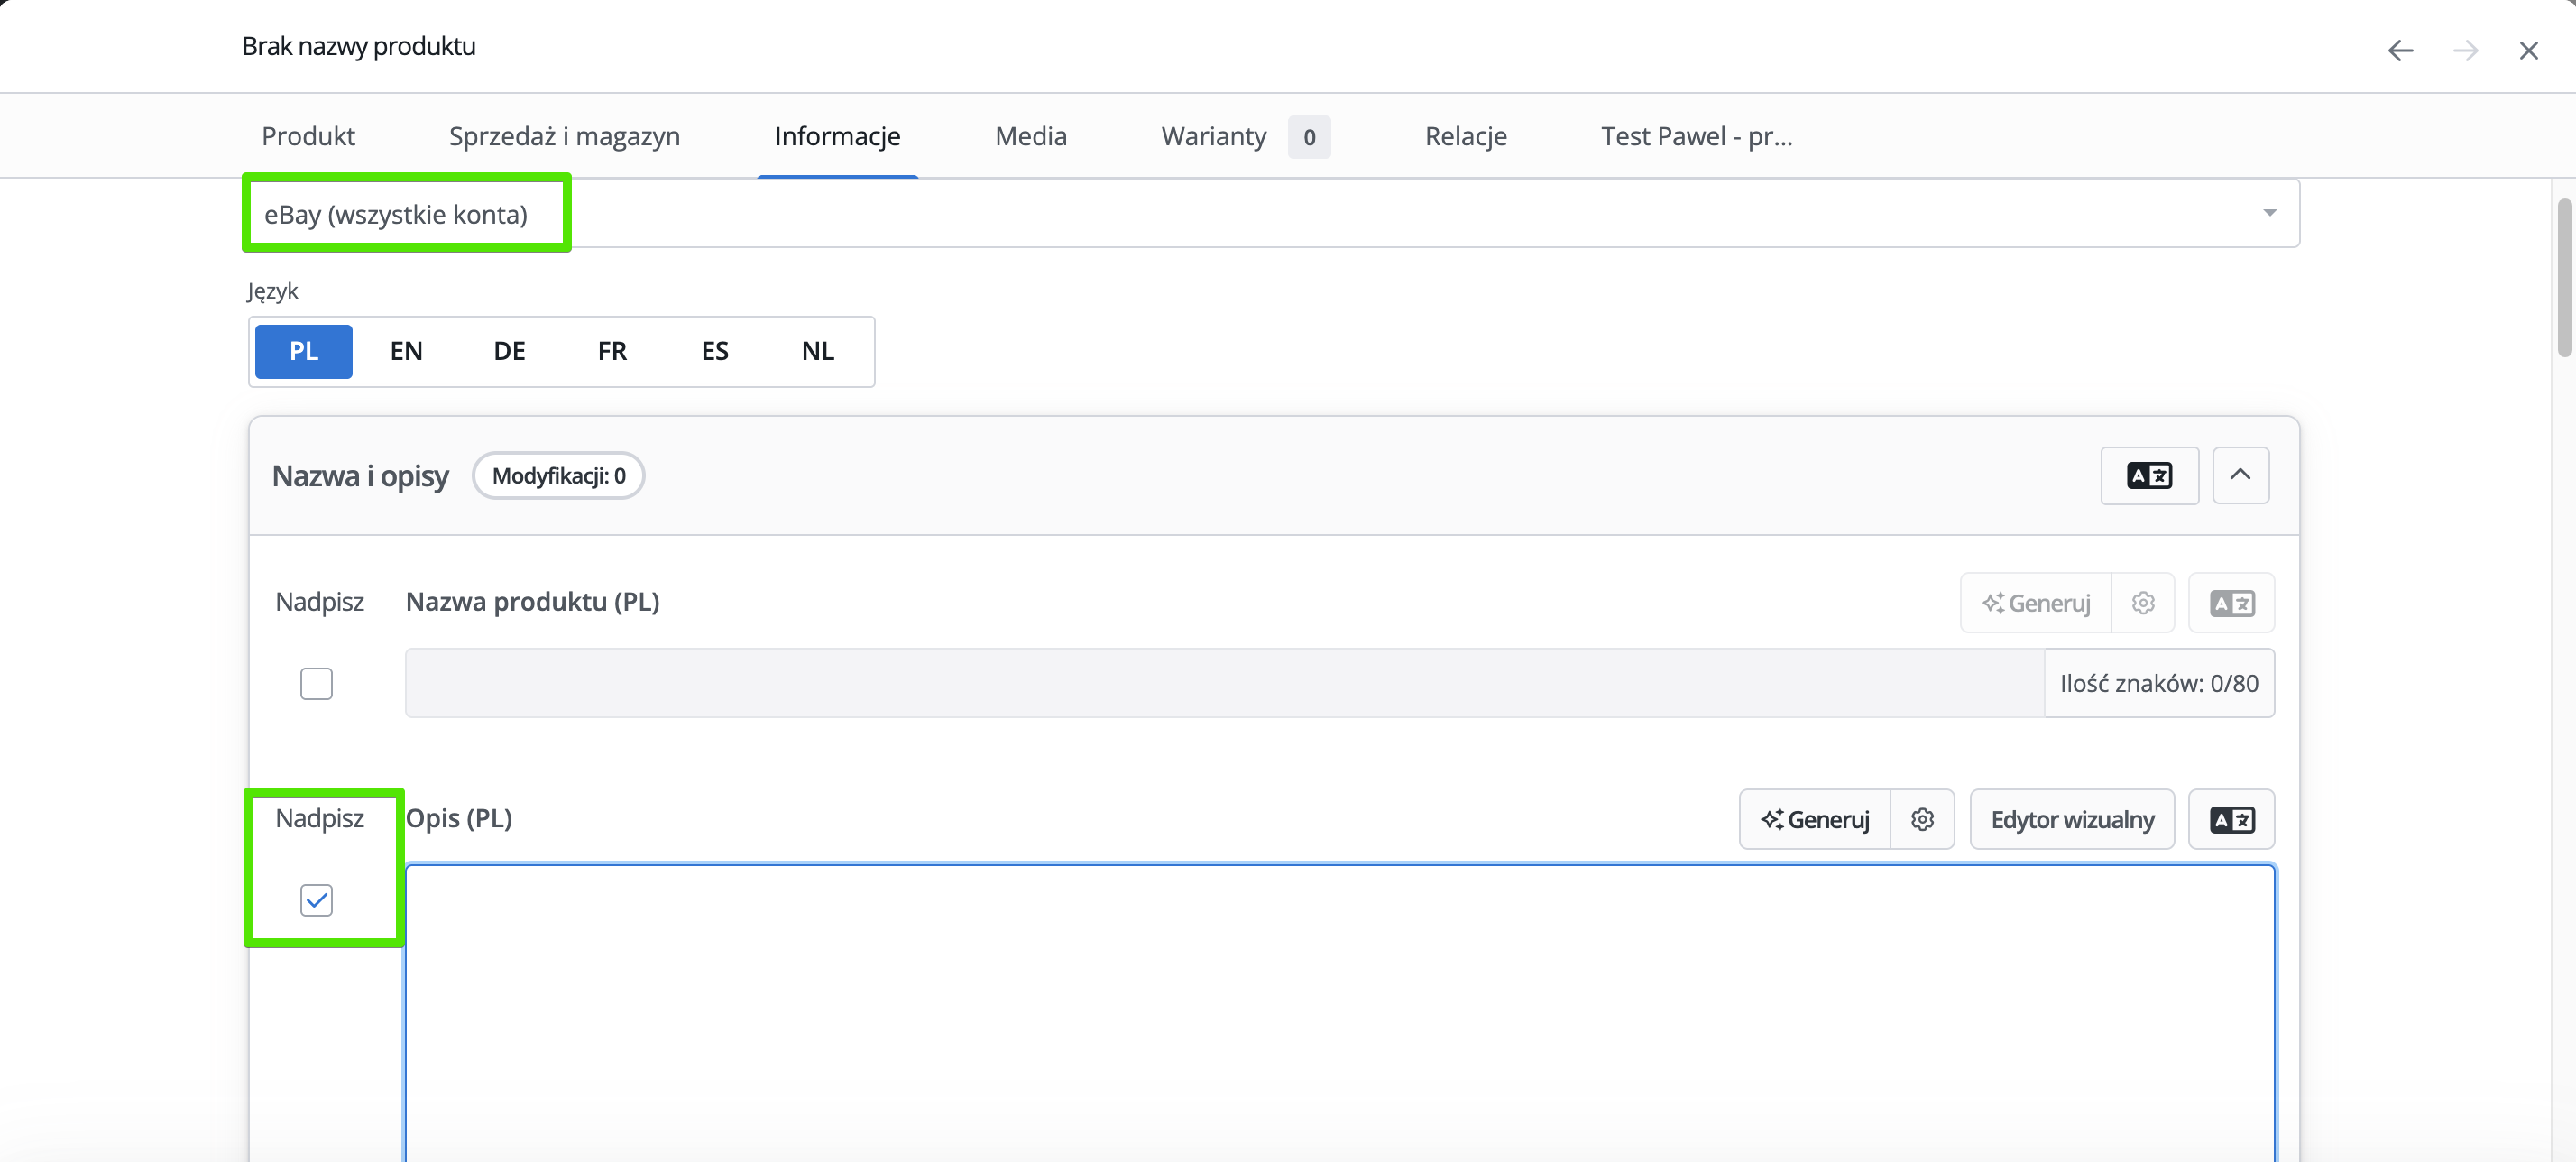
Task: Switch to the Media tab
Action: tap(1030, 136)
